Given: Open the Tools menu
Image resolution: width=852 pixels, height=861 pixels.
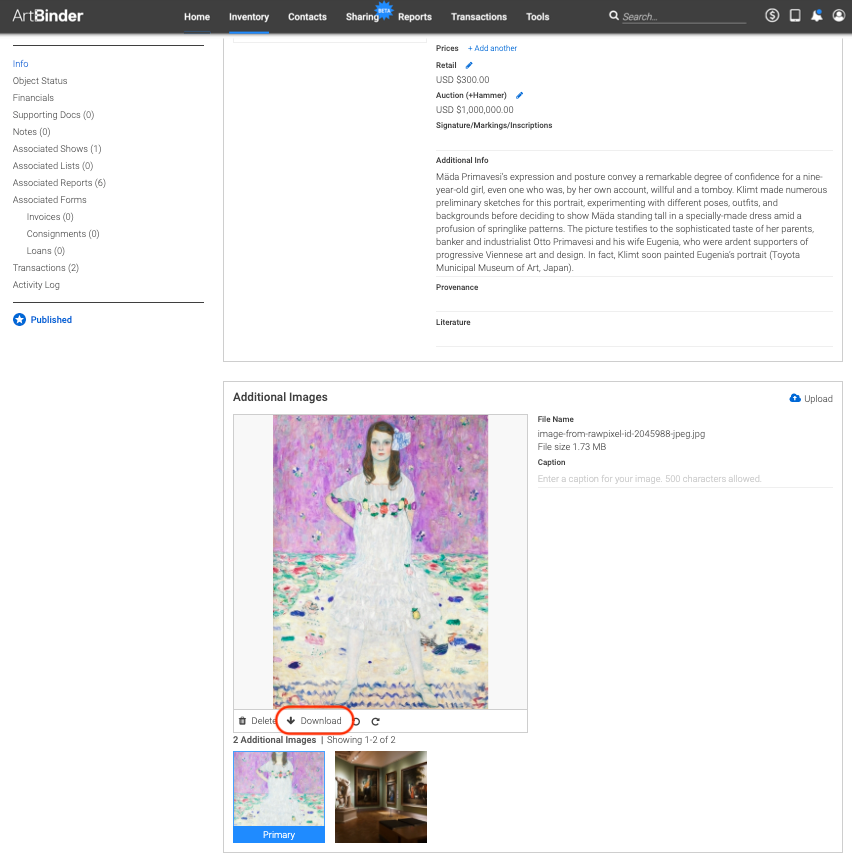Looking at the screenshot, I should 537,16.
